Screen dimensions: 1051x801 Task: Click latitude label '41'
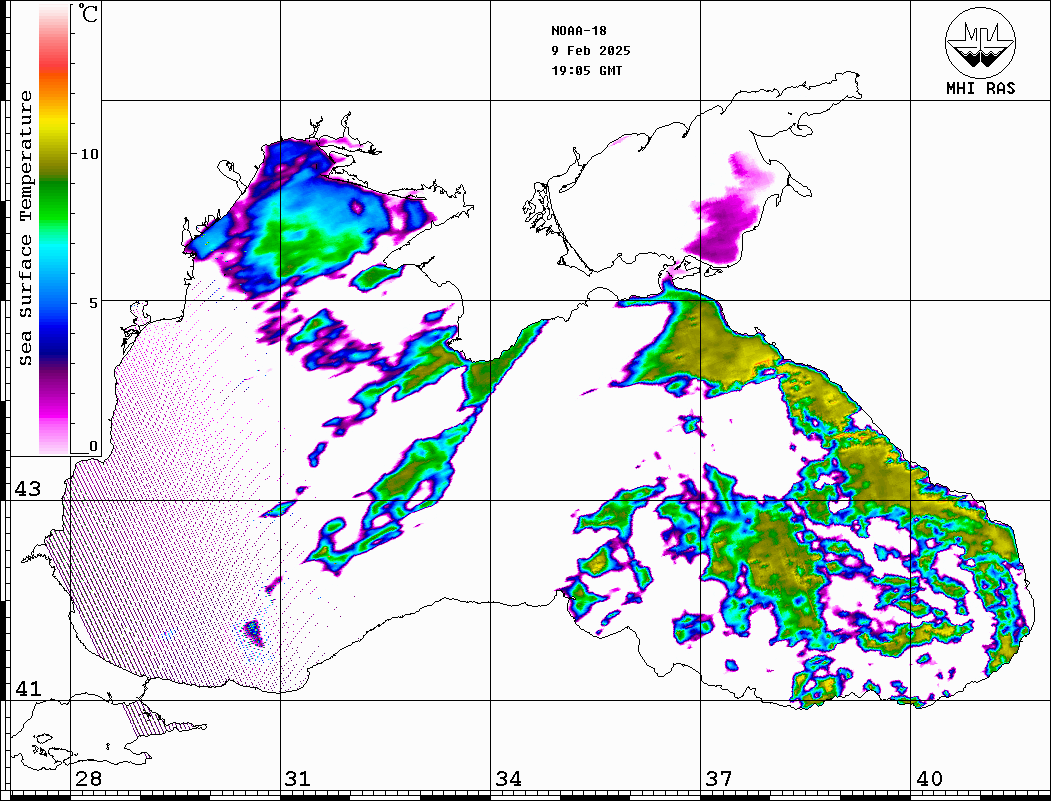point(28,689)
